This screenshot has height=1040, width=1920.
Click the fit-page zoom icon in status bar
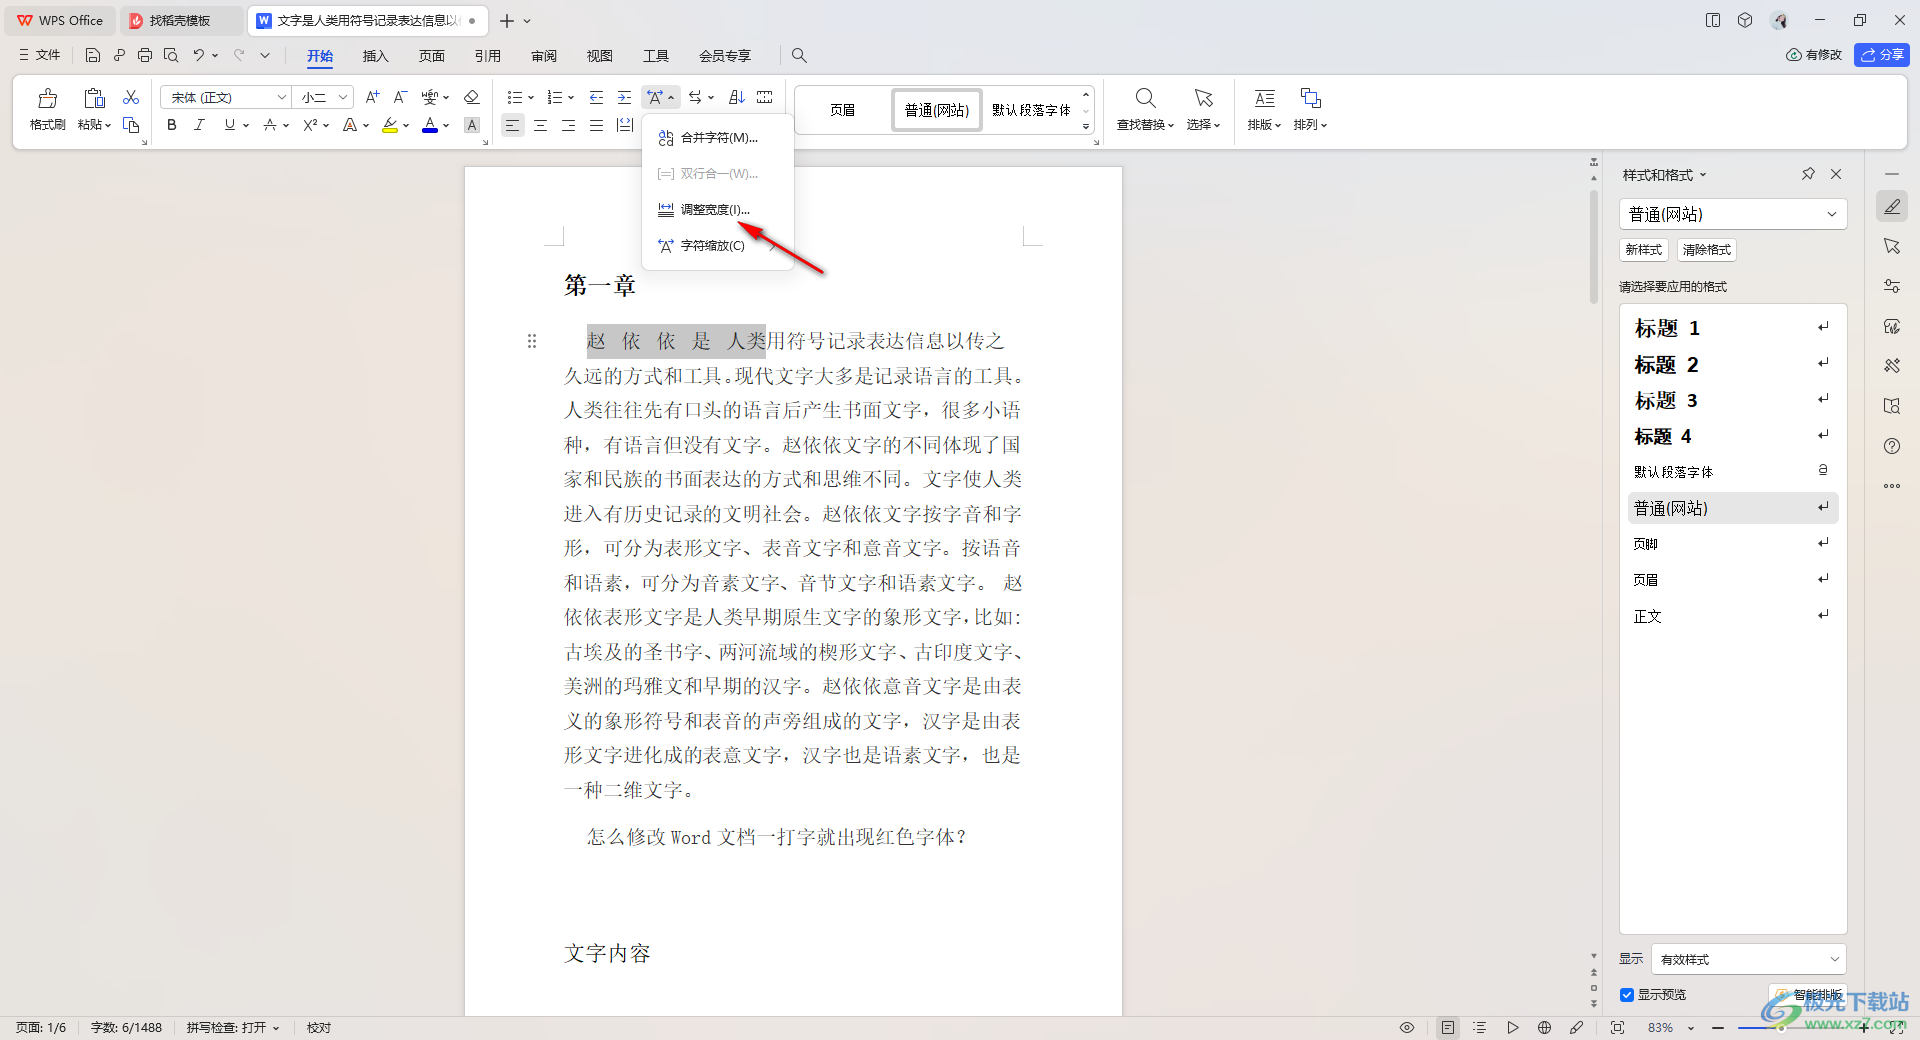coord(1617,1027)
